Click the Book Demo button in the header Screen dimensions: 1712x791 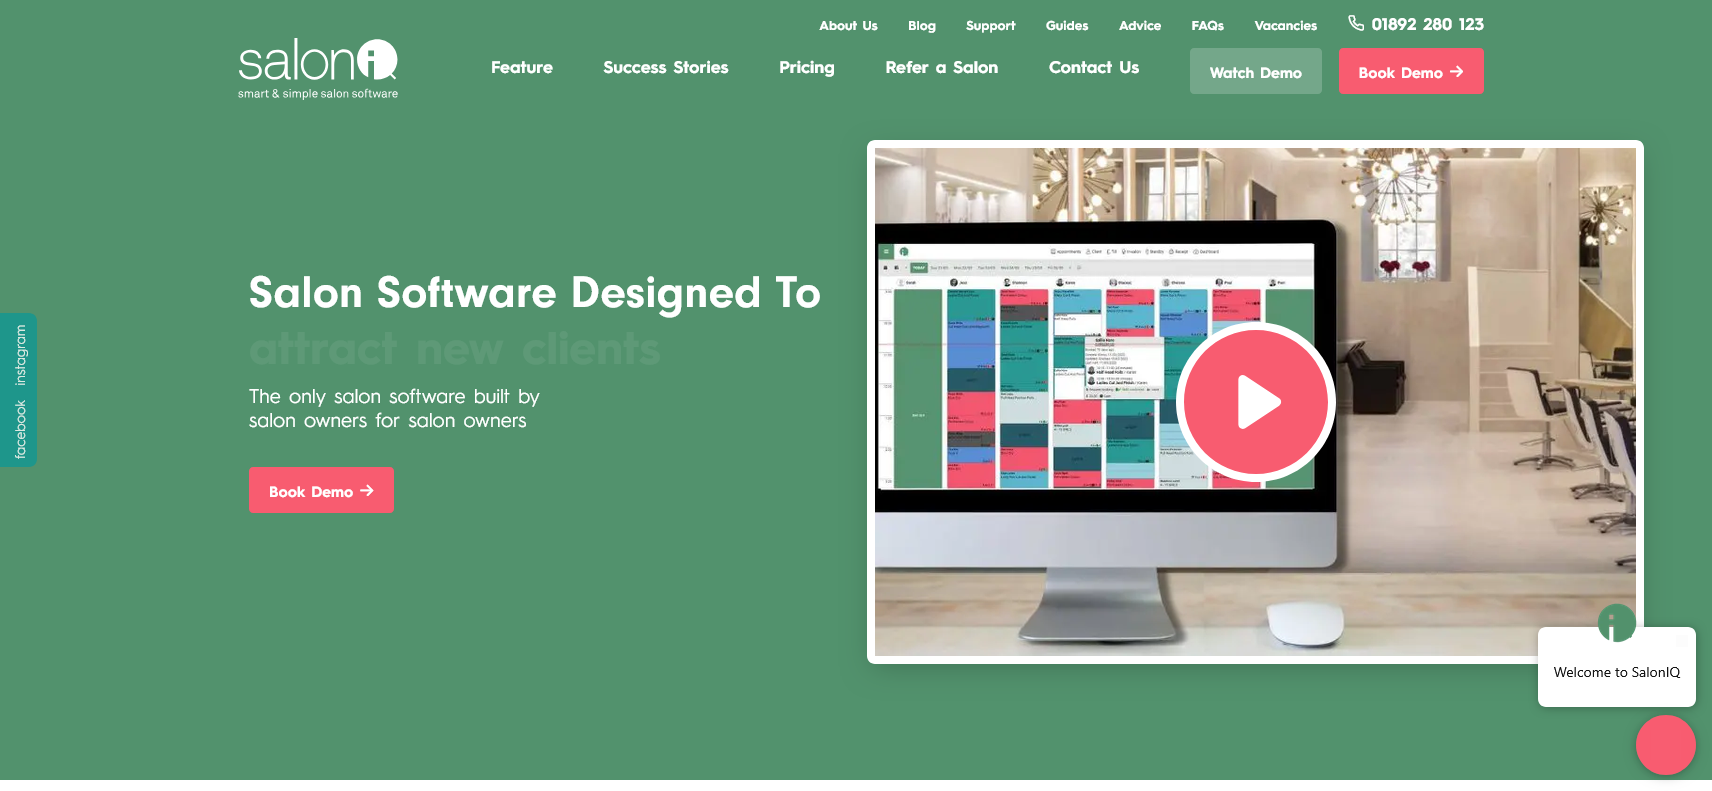coord(1411,71)
